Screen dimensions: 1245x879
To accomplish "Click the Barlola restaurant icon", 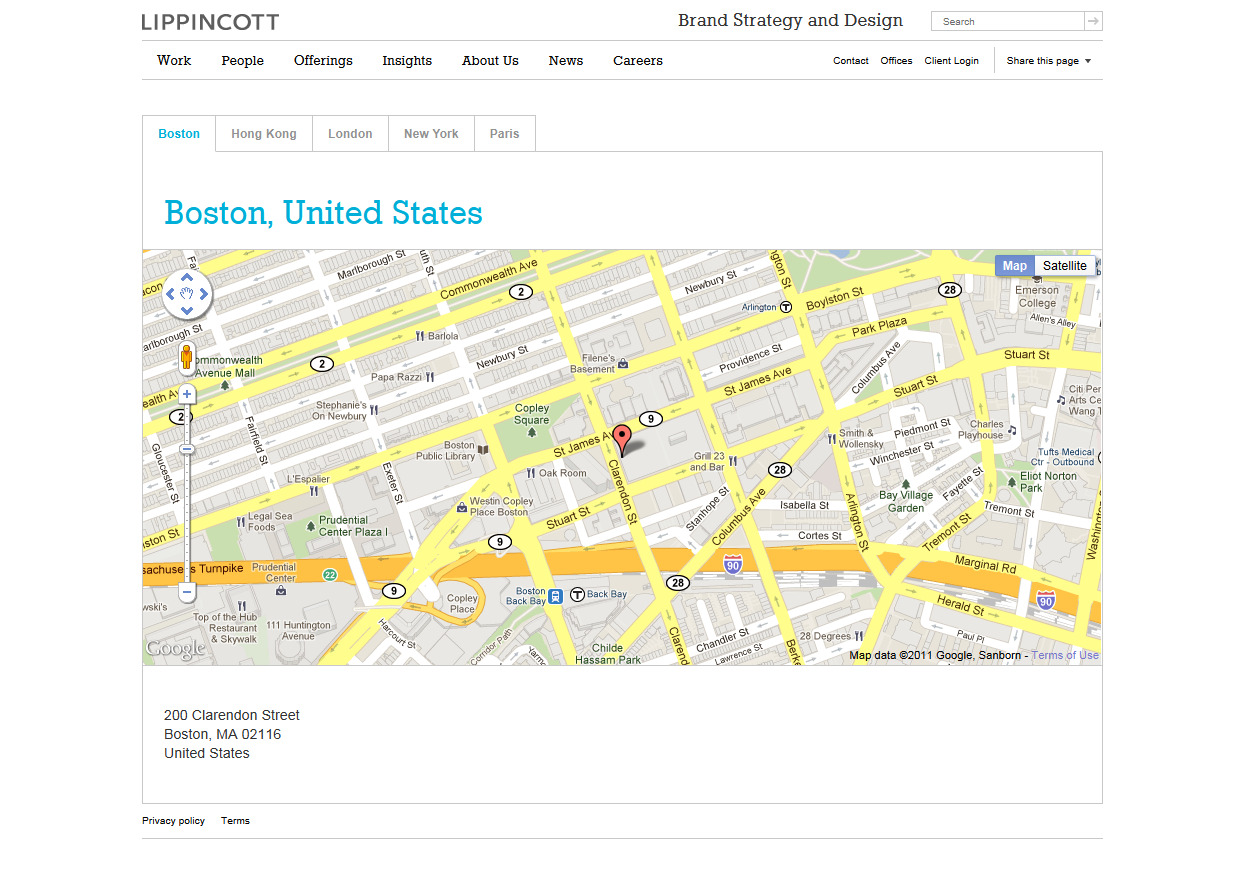I will (420, 336).
